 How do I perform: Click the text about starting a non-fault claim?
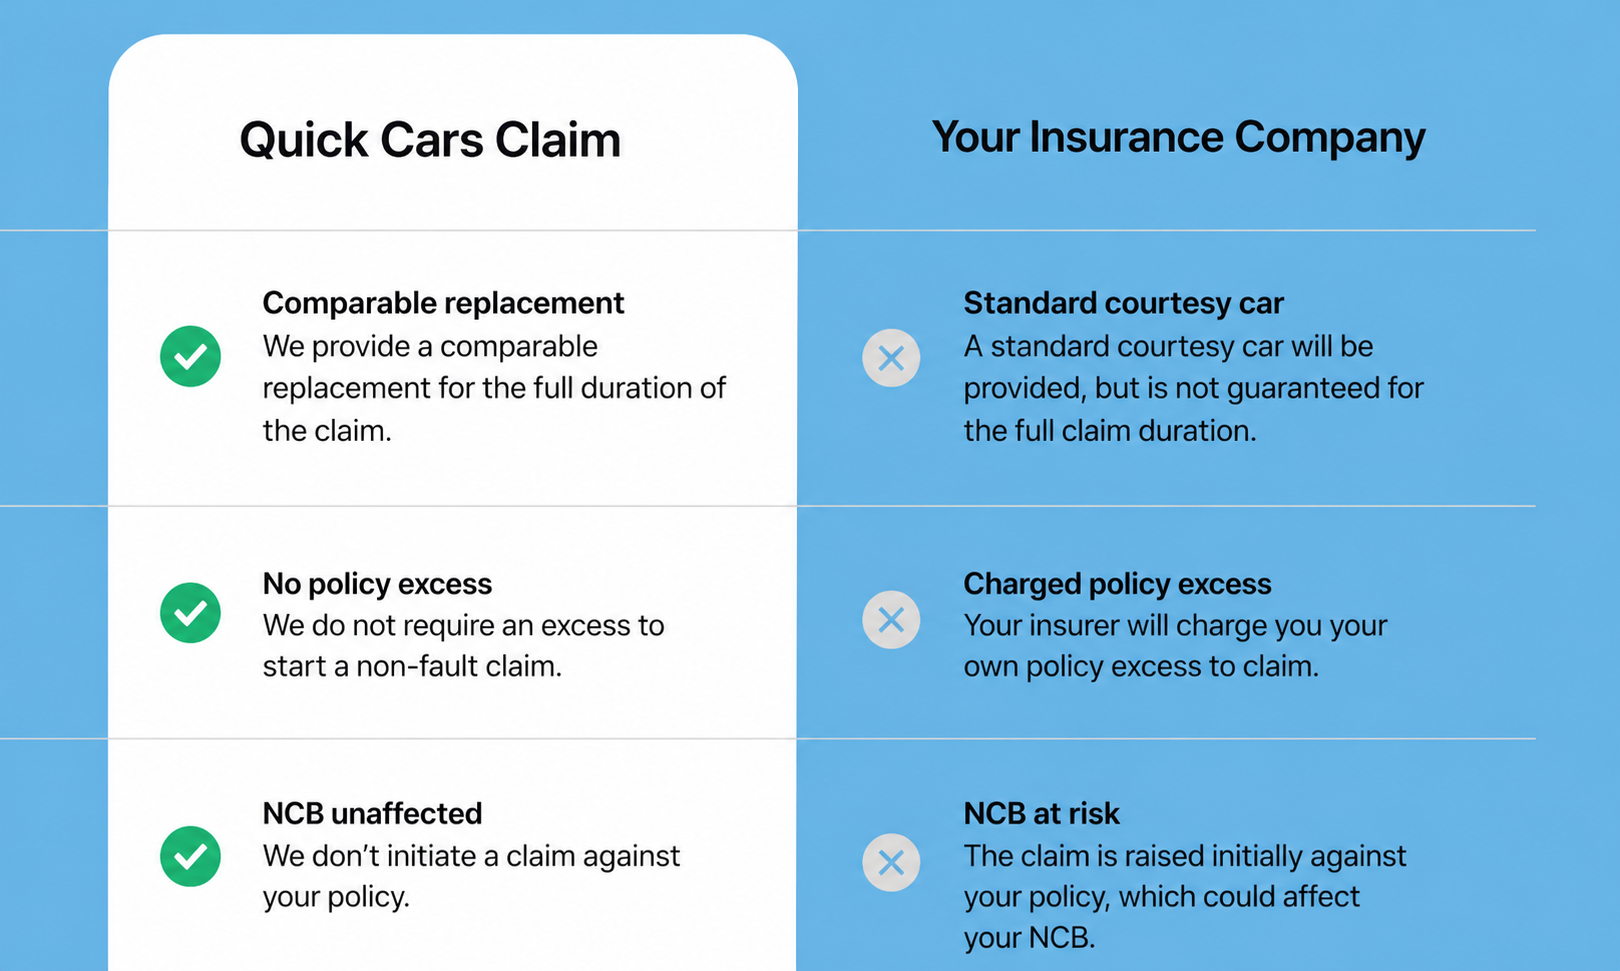(463, 645)
